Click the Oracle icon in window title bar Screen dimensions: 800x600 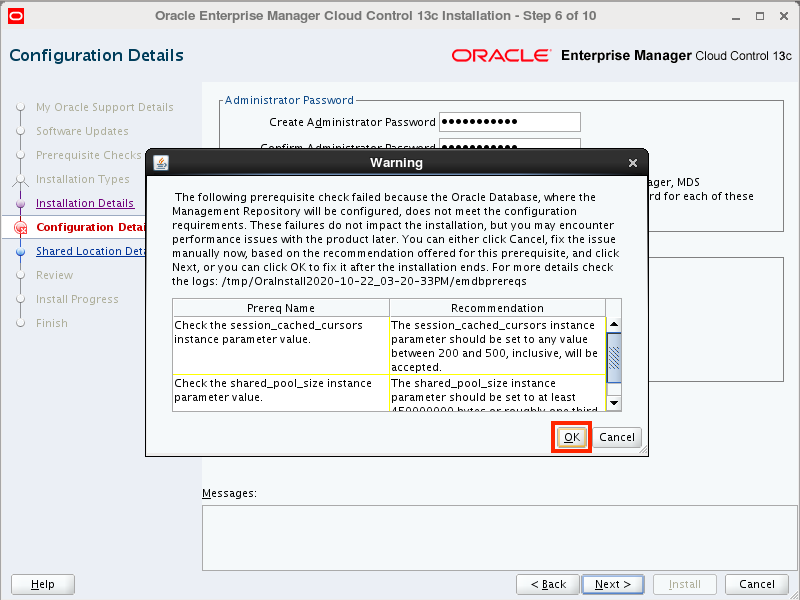16,16
